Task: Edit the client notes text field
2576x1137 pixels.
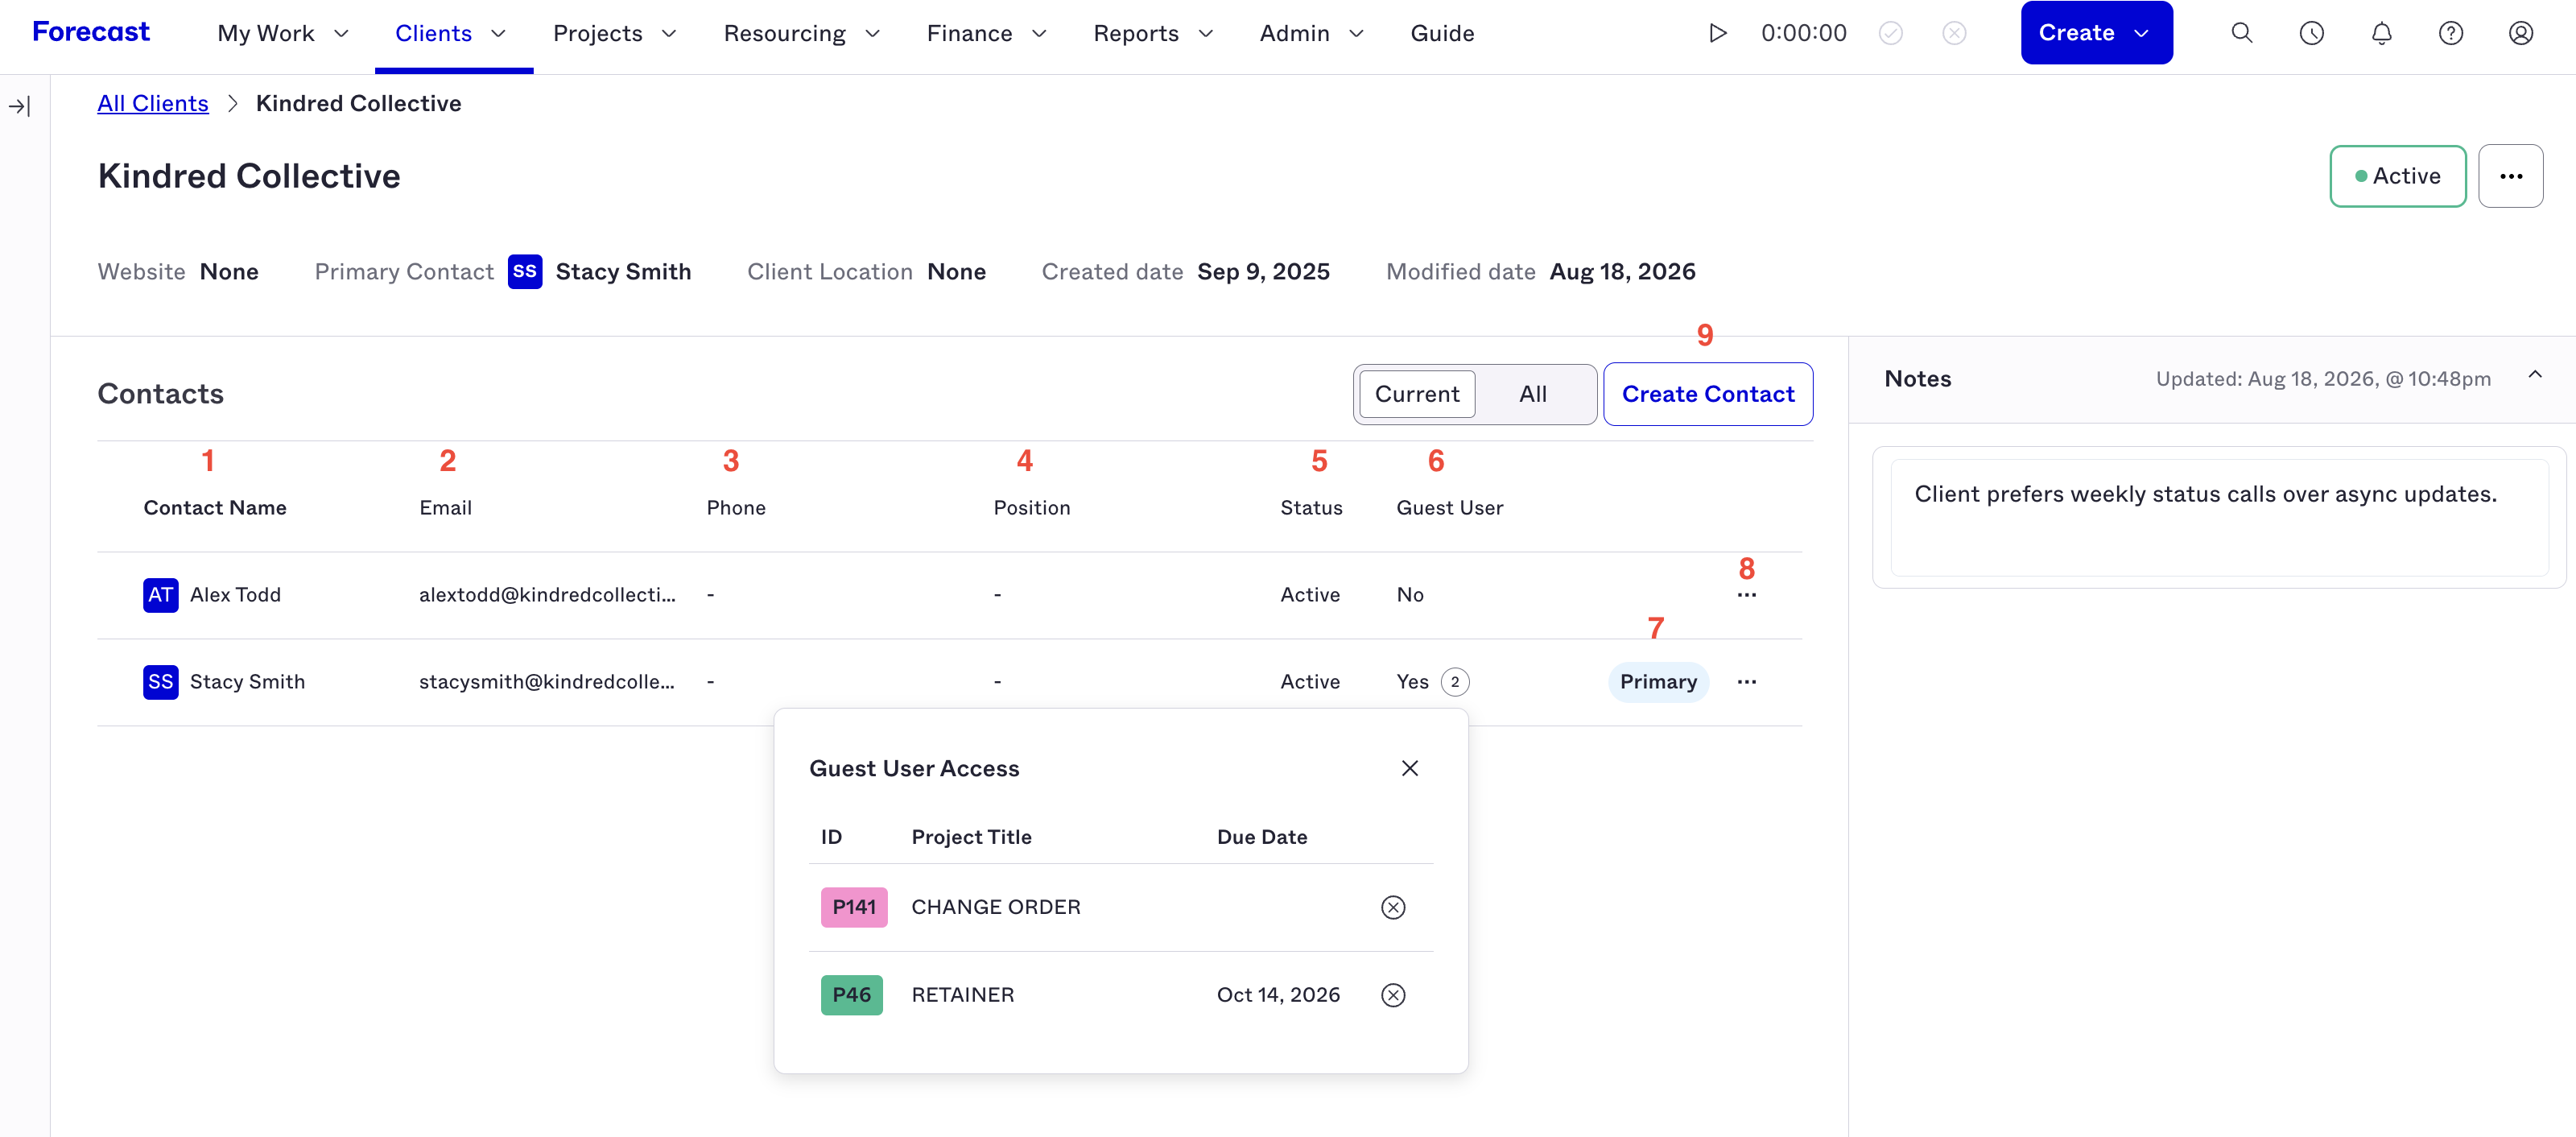Action: [2219, 517]
